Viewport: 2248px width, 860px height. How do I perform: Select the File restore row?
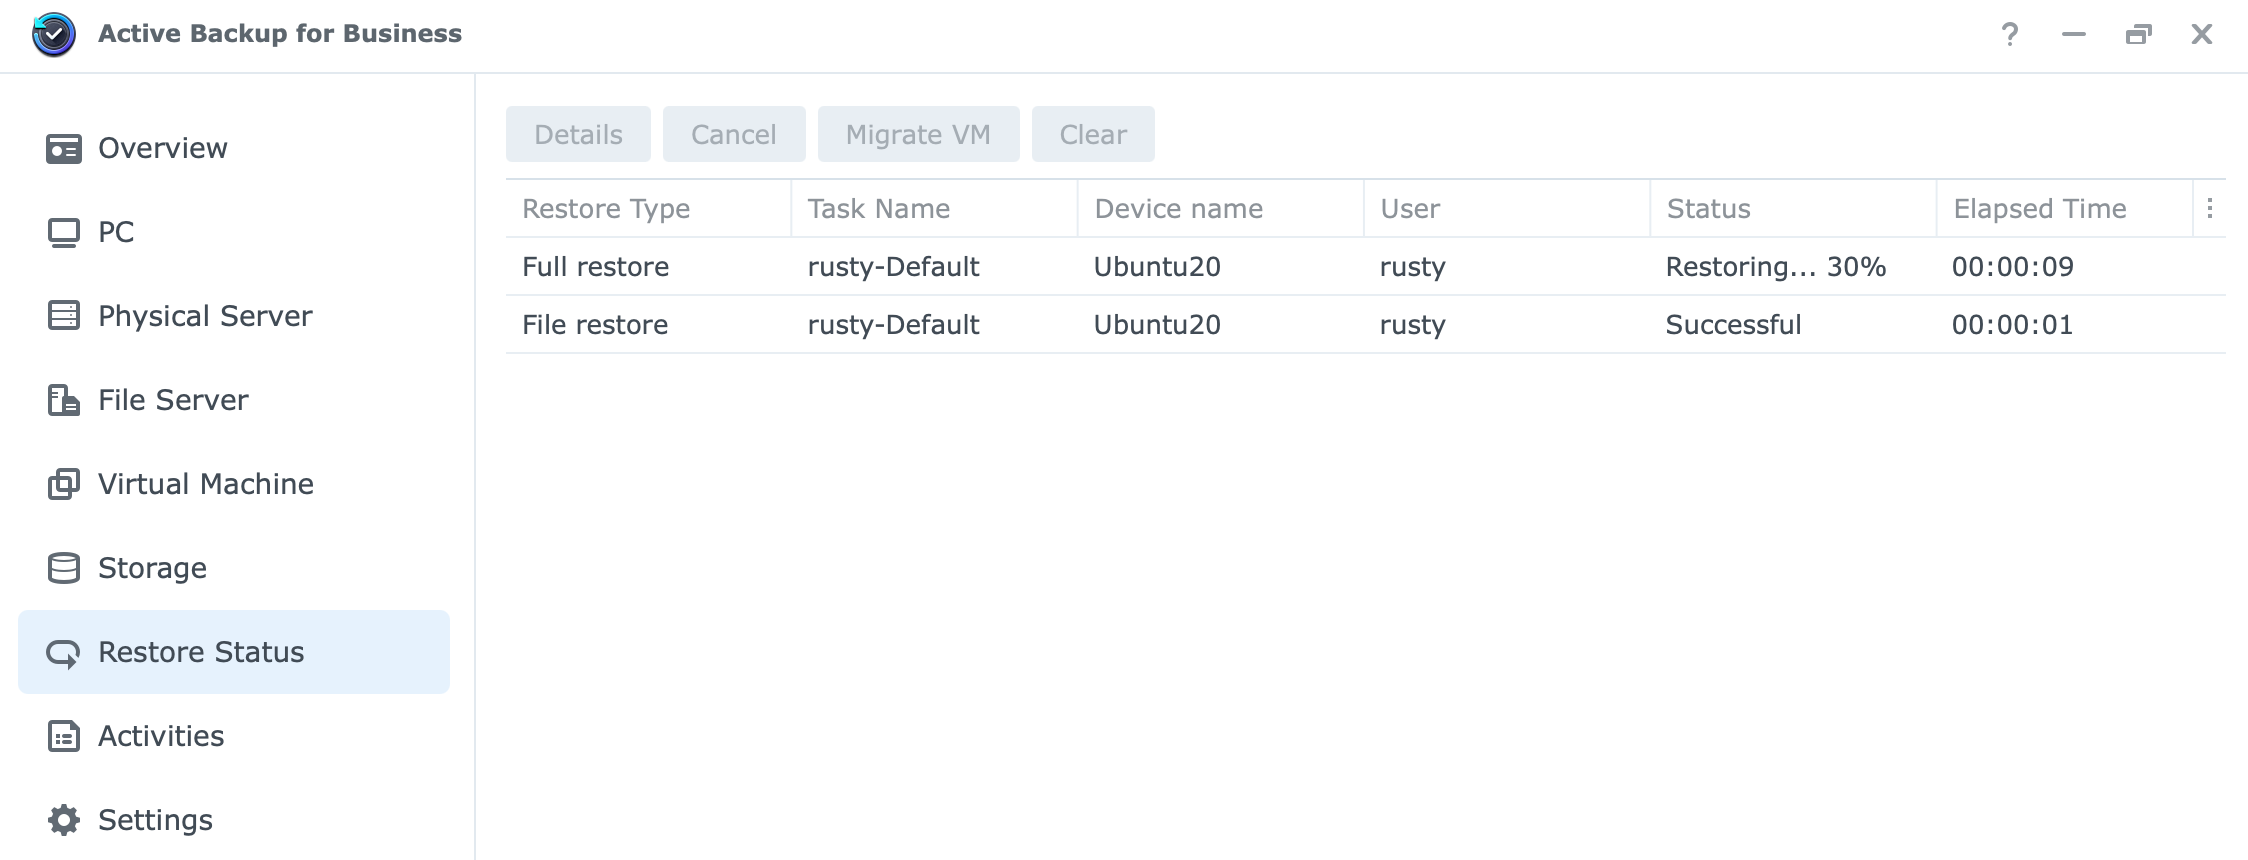point(1365,324)
